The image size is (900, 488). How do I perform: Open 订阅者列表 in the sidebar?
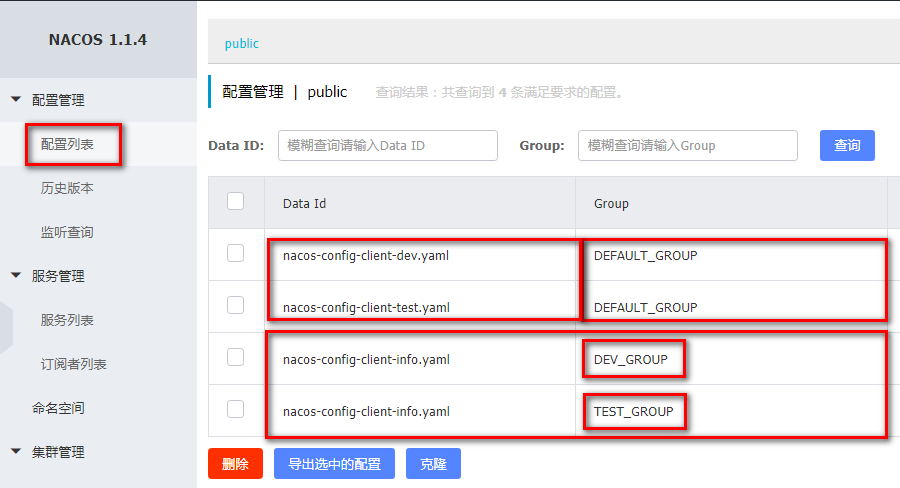pos(73,364)
